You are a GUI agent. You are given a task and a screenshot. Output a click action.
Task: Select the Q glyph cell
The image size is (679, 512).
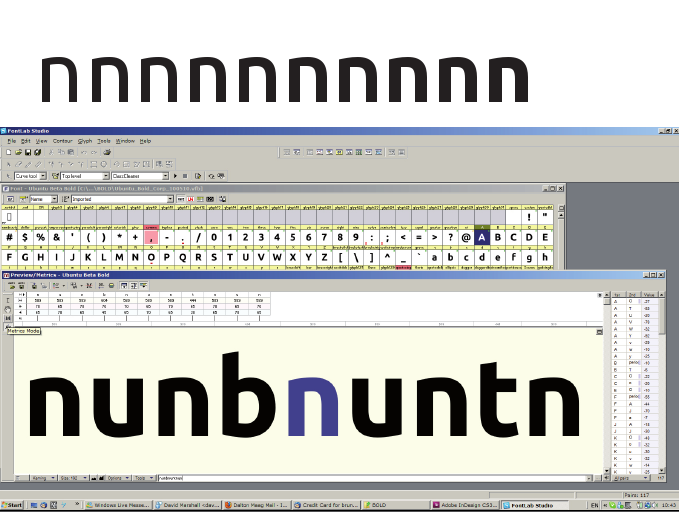click(x=183, y=257)
